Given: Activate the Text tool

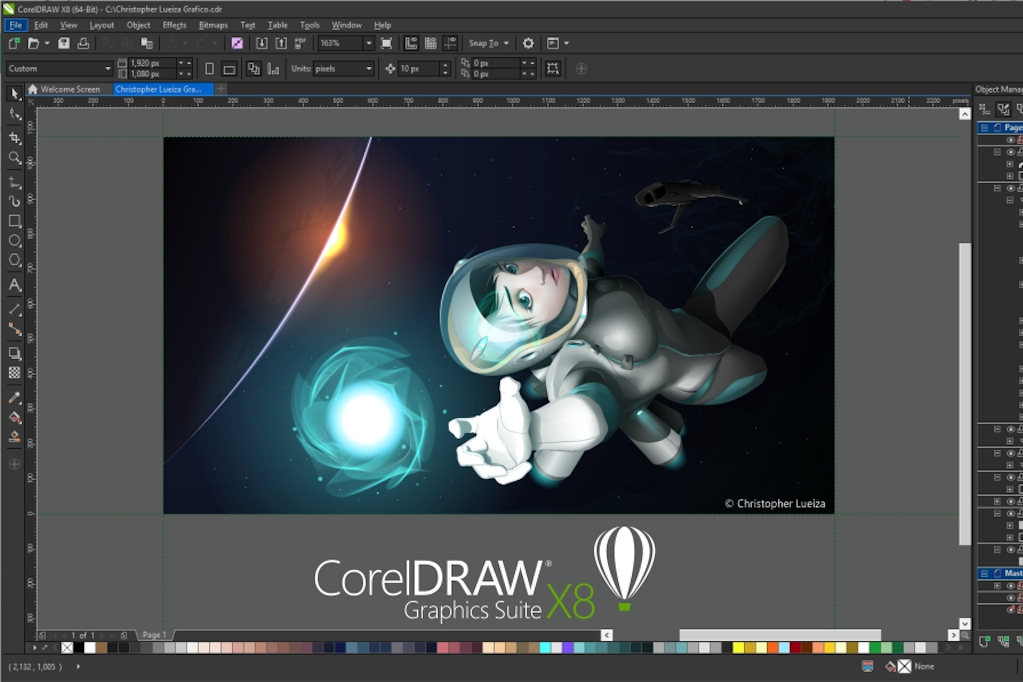Looking at the screenshot, I should 14,285.
